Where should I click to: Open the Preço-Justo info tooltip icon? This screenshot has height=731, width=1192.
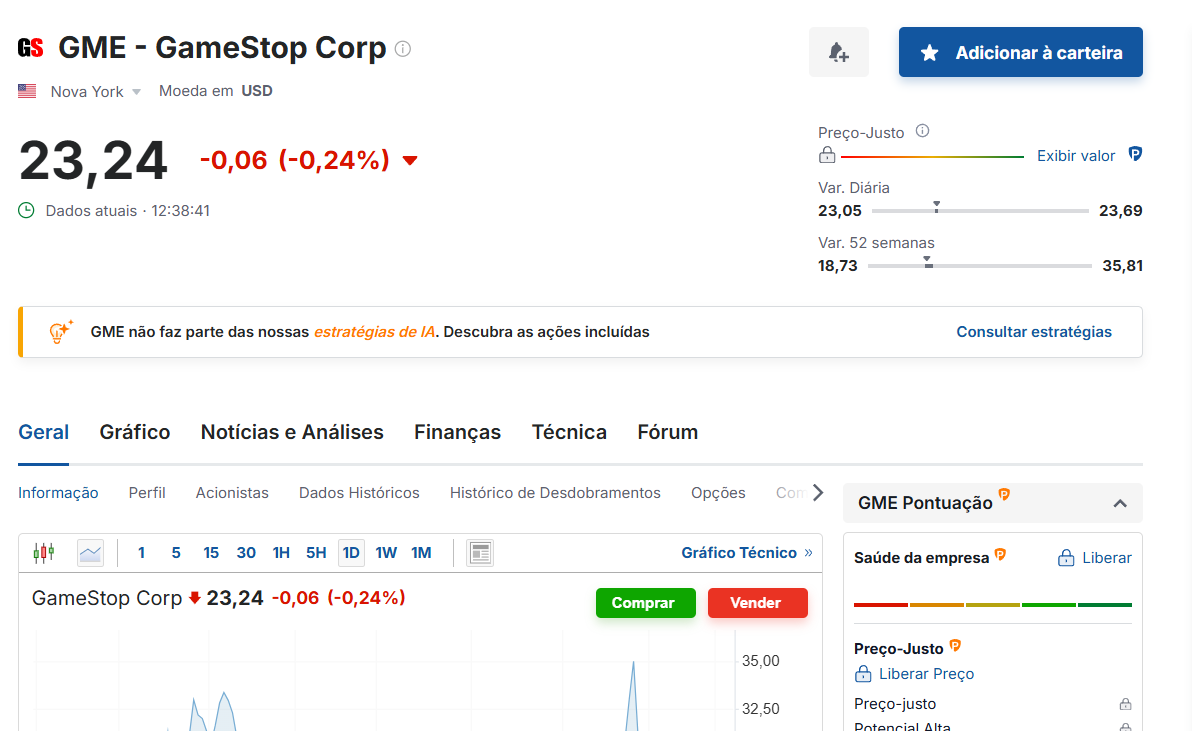[x=922, y=131]
